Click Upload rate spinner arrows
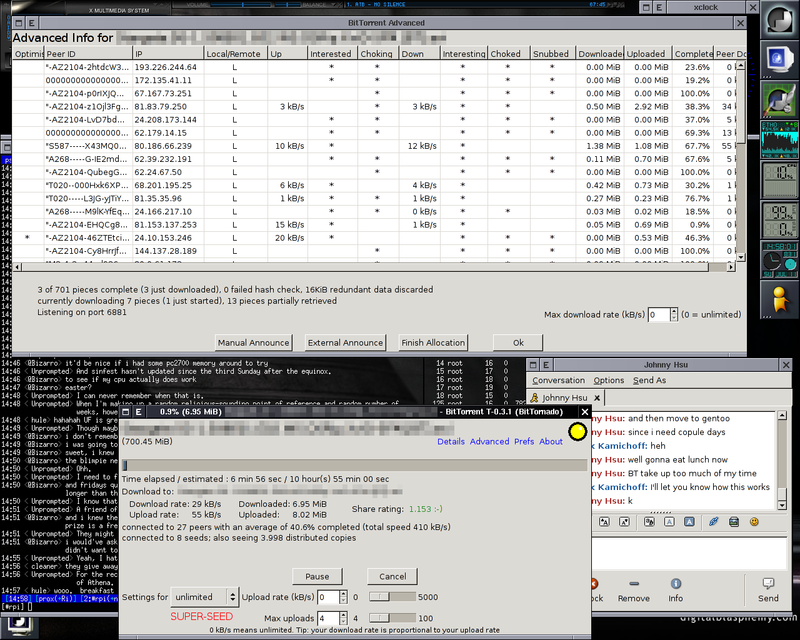This screenshot has height=640, width=800. [343, 597]
